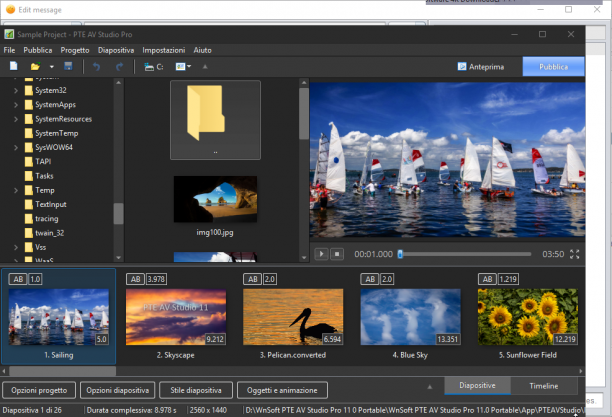Image resolution: width=612 pixels, height=417 pixels.
Task: Click the blue Pubblica button
Action: point(553,67)
